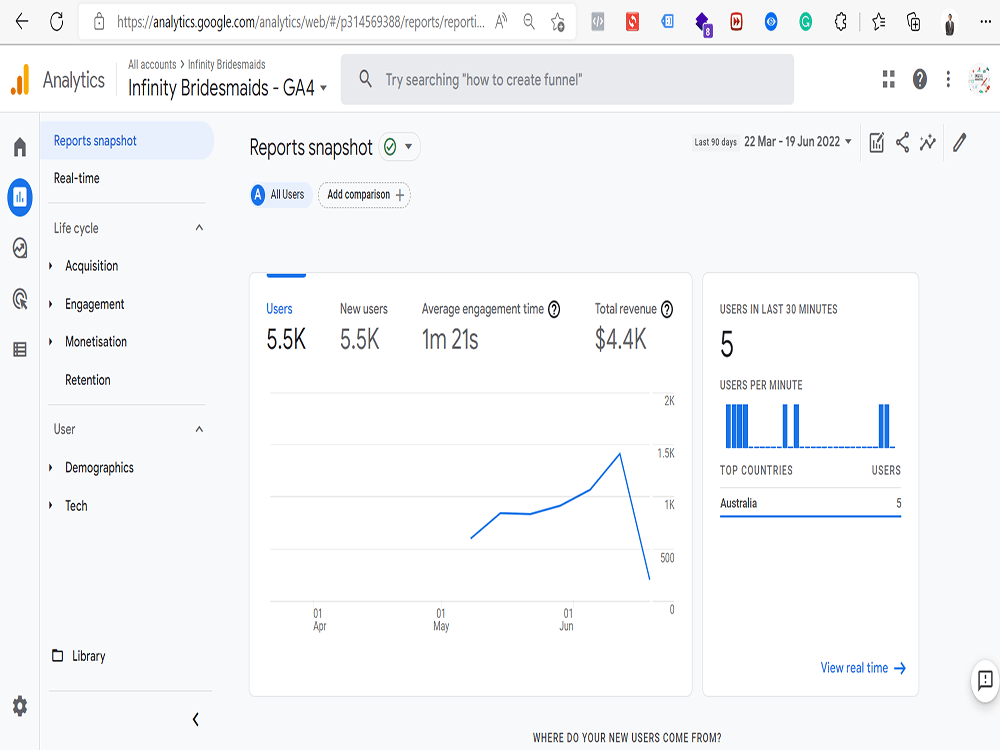Click All accounts breadcrumb link
The height and width of the screenshot is (750, 1000).
[x=152, y=64]
